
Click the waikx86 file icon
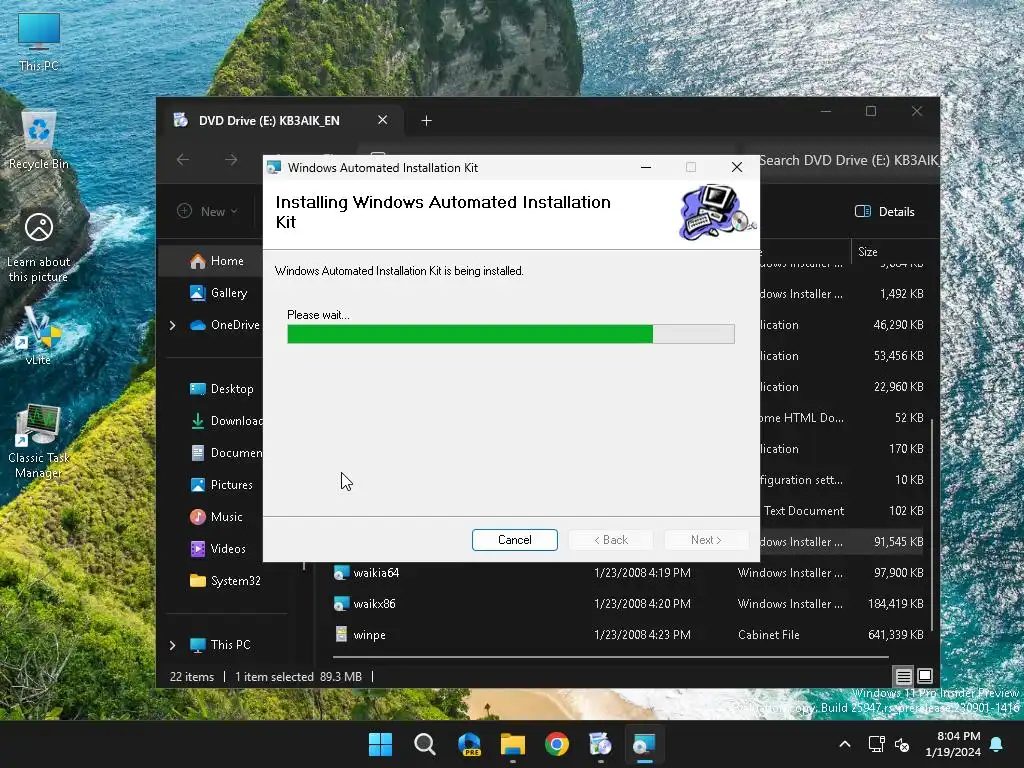click(x=341, y=604)
